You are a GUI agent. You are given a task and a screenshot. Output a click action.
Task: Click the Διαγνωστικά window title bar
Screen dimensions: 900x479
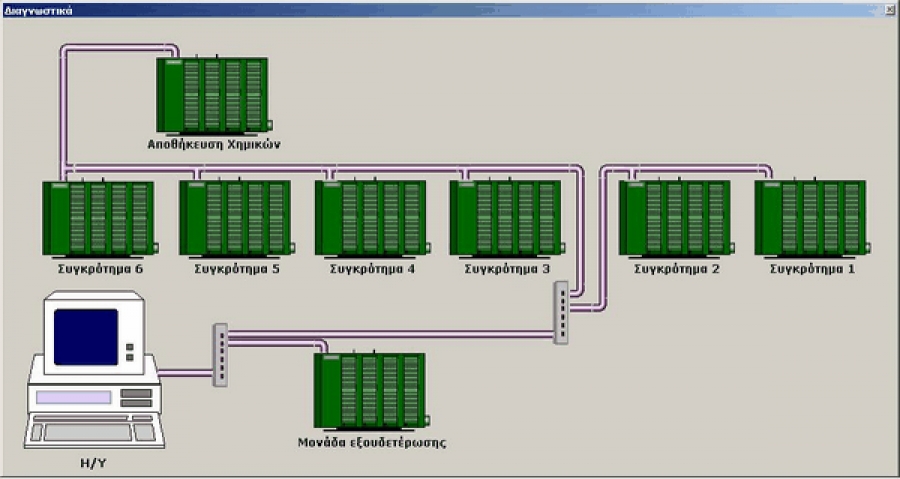(400, 8)
